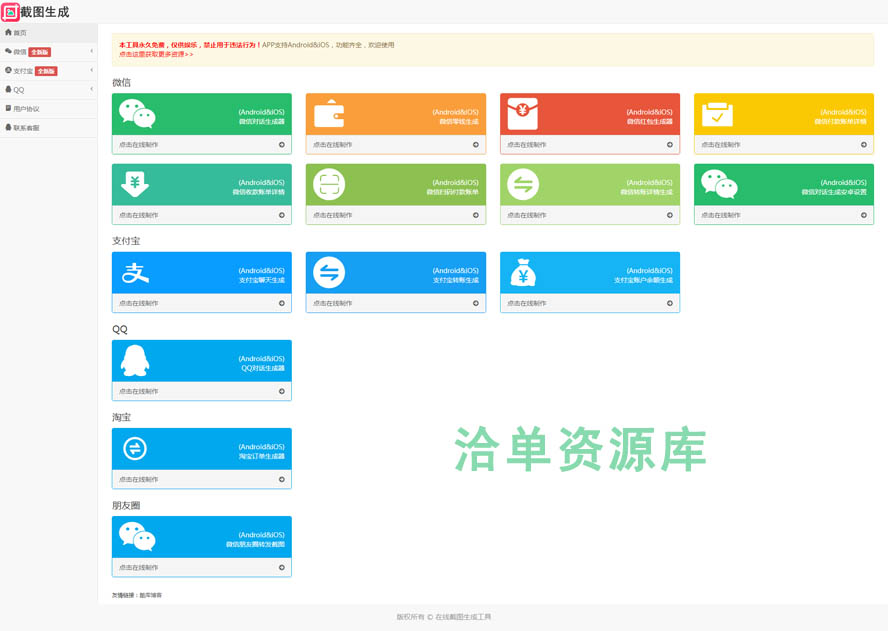Screen dimensions: 888x631
Task: Click the 支付宝聊天生成 label text
Action: [x=262, y=280]
